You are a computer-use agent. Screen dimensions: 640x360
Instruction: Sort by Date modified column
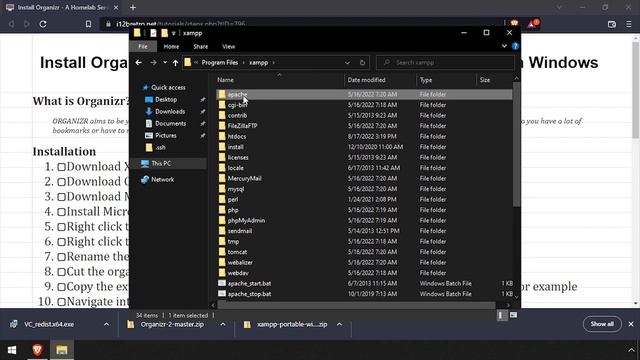(366, 80)
